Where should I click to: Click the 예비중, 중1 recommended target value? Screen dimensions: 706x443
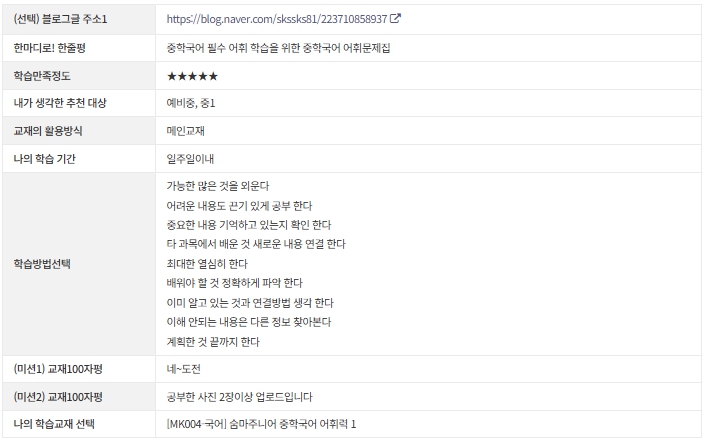click(x=191, y=103)
